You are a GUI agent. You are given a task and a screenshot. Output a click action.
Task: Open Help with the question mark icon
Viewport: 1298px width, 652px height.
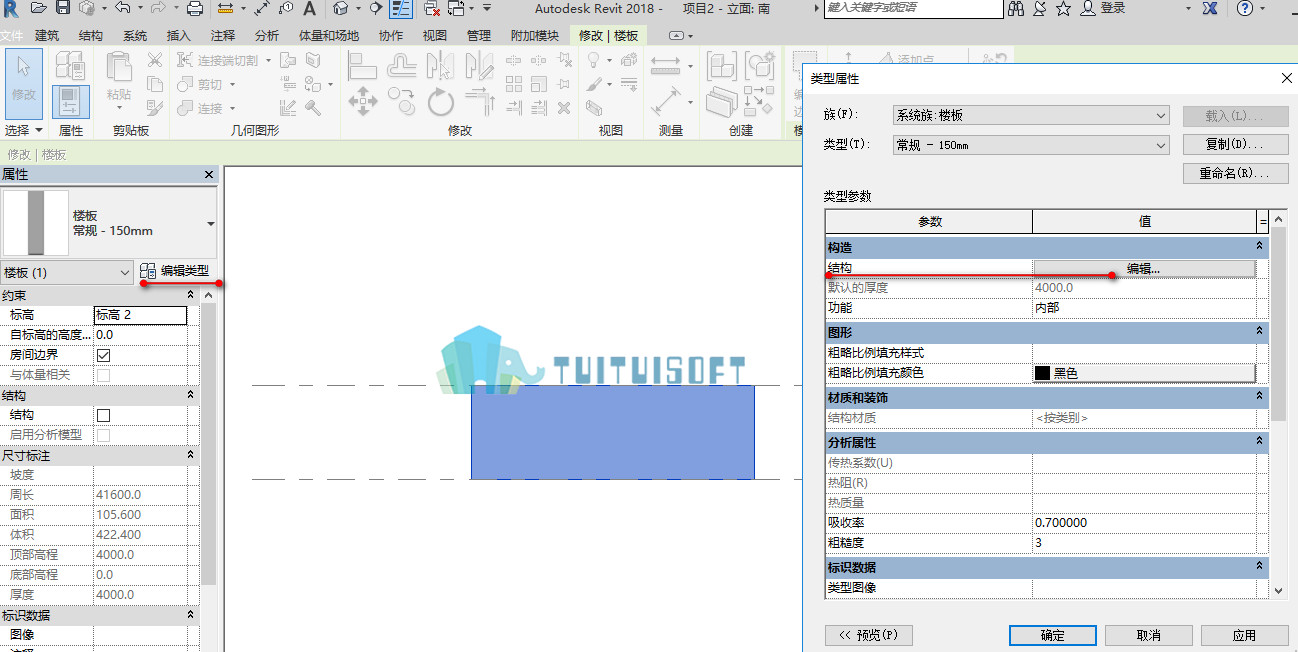[x=1244, y=8]
